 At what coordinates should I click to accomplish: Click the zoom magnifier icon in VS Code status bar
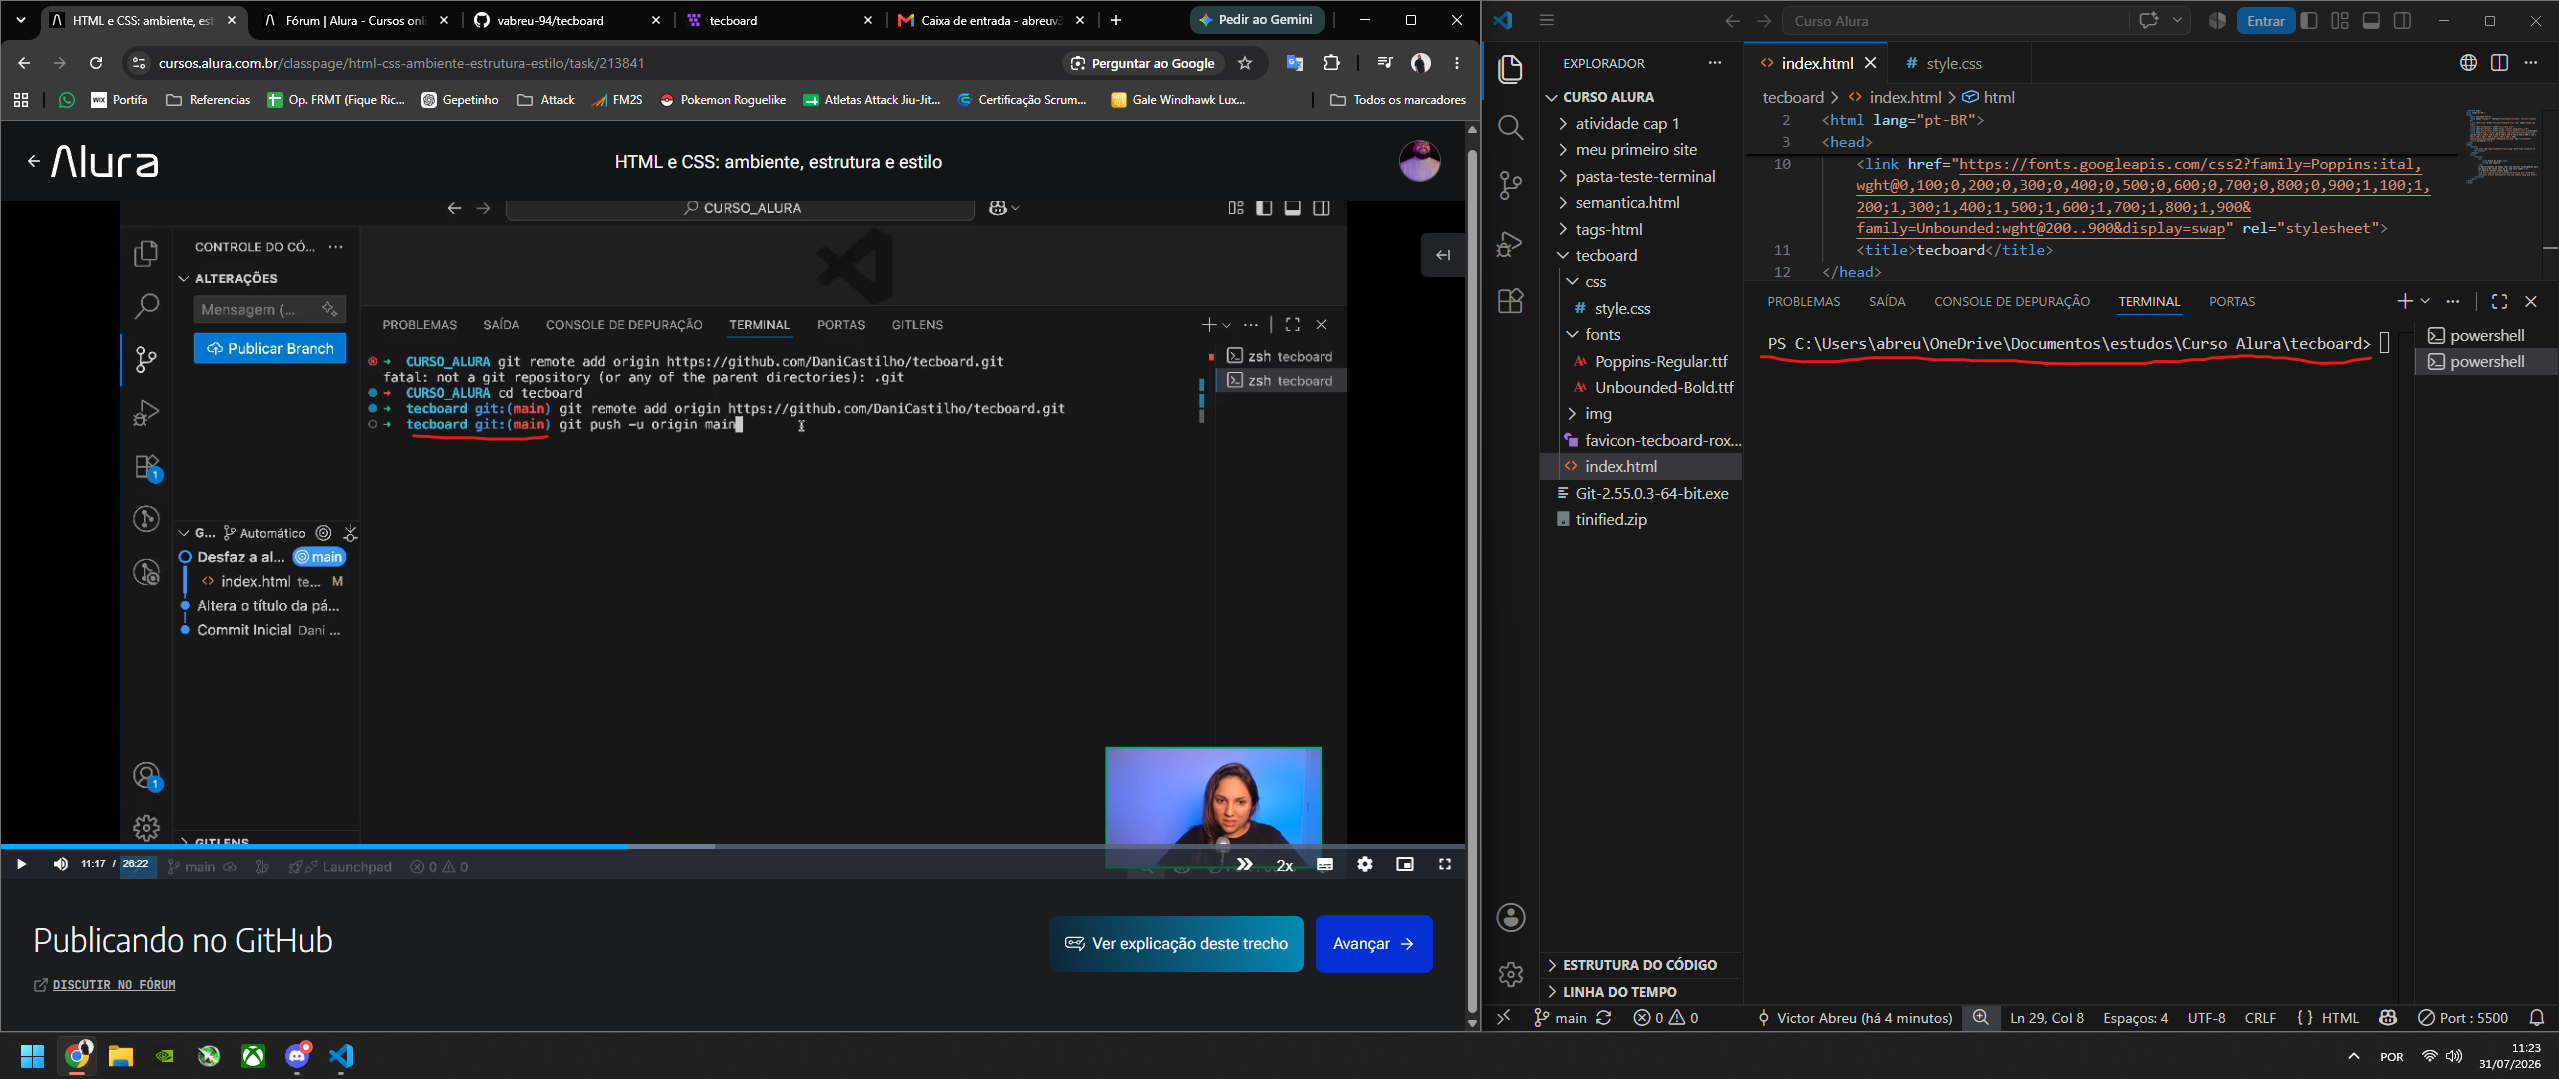pyautogui.click(x=1980, y=1018)
